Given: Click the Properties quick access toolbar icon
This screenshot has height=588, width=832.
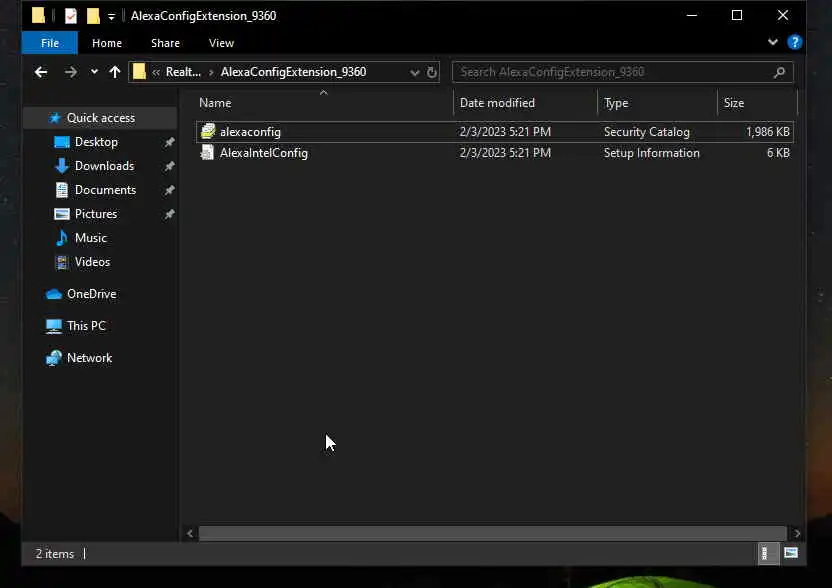Looking at the screenshot, I should pos(71,16).
